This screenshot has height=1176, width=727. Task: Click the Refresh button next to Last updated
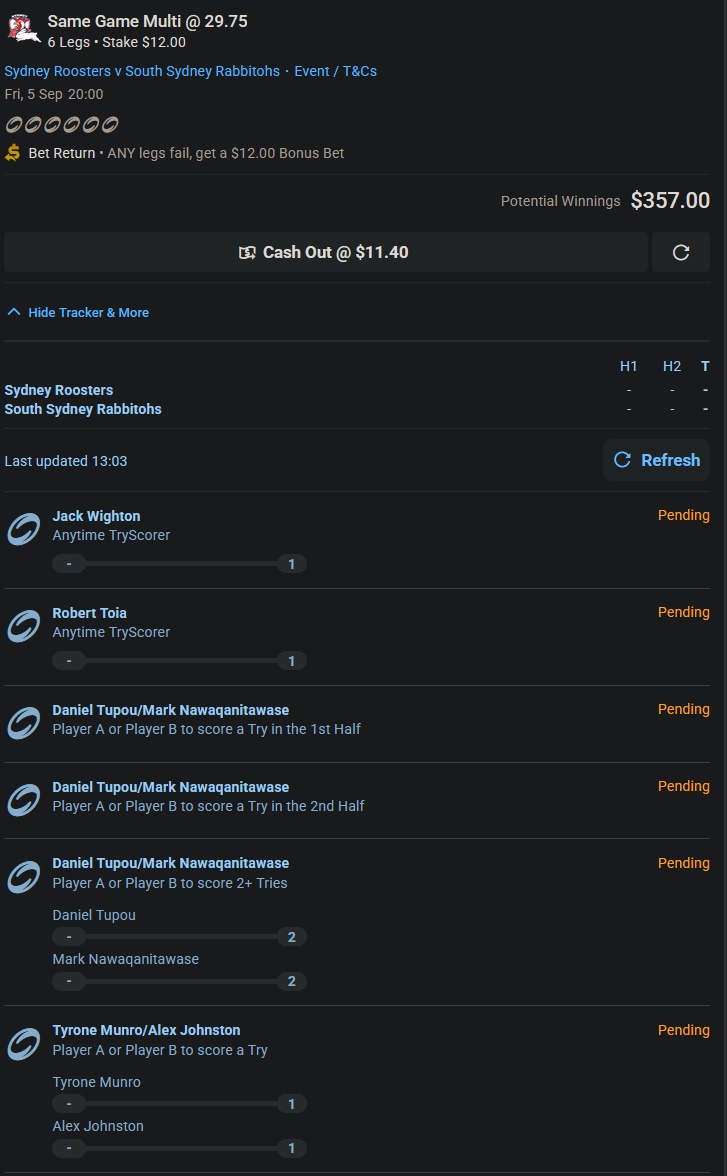pyautogui.click(x=656, y=460)
